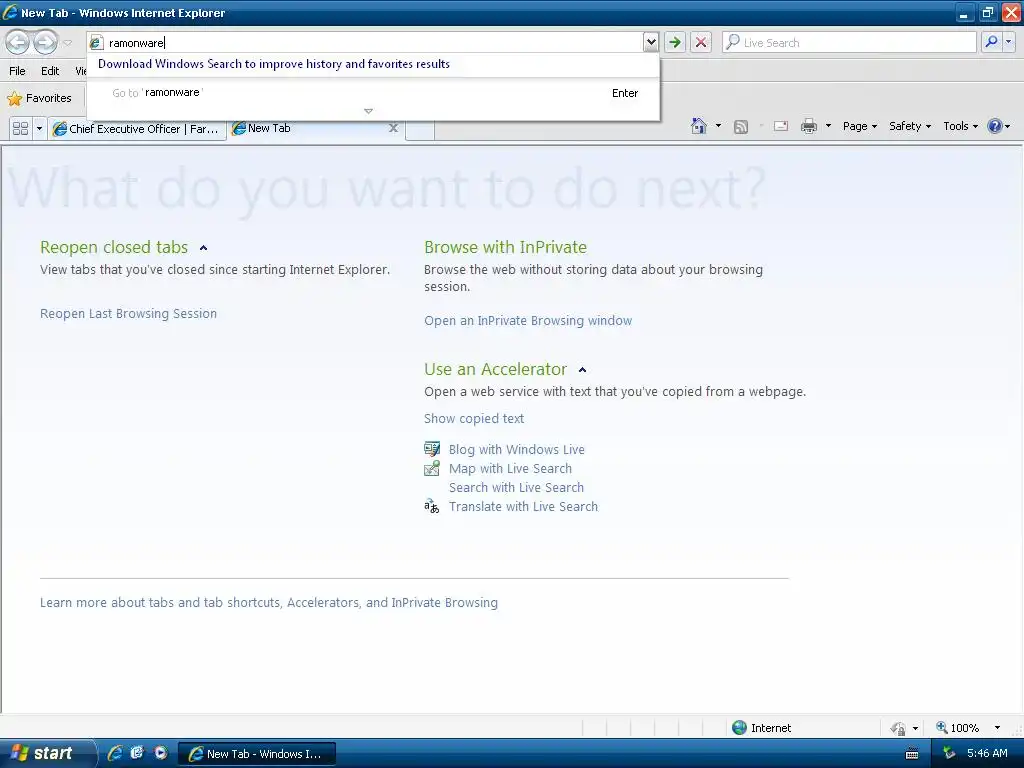Open the Tools menu
This screenshot has height=768, width=1024.
click(x=960, y=126)
